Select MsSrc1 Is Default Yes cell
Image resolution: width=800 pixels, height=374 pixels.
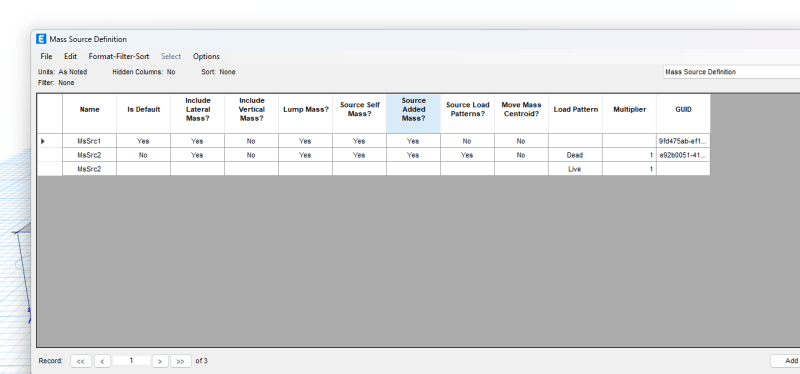click(x=143, y=141)
